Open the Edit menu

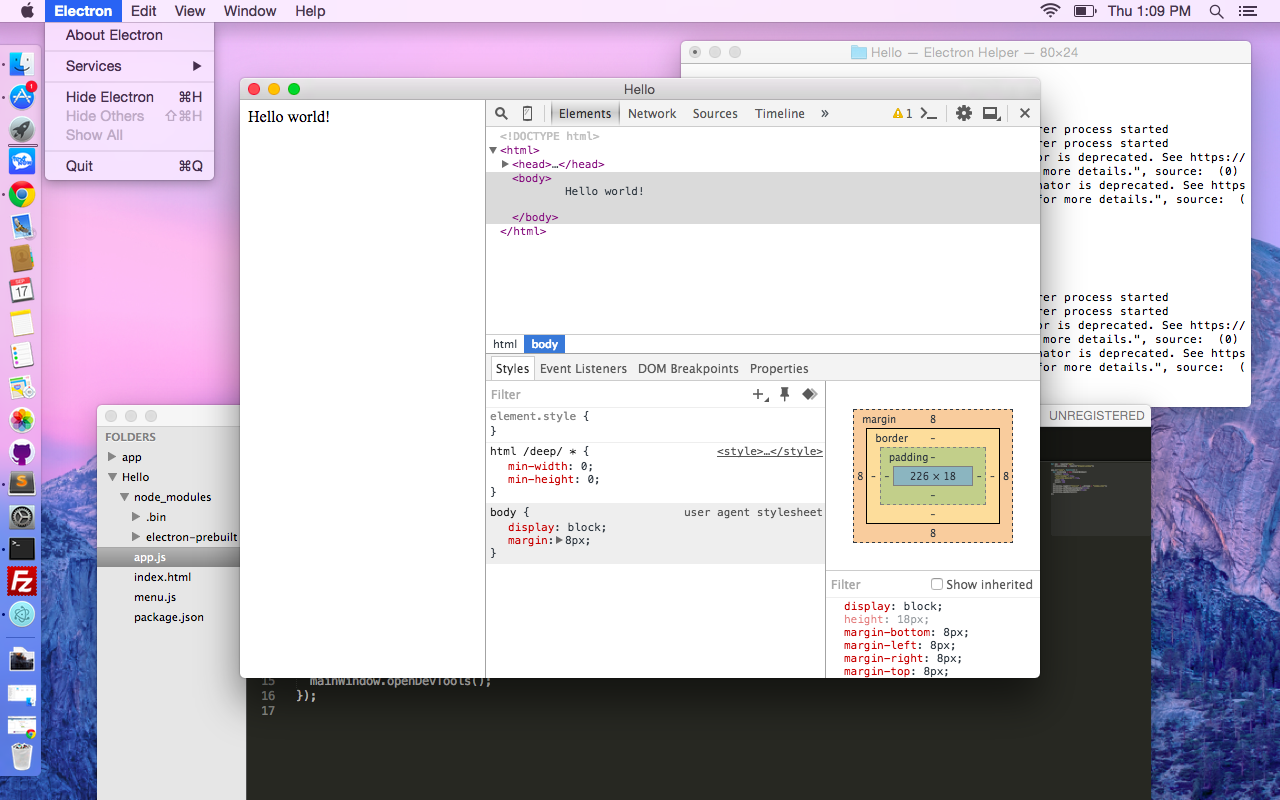pyautogui.click(x=143, y=11)
